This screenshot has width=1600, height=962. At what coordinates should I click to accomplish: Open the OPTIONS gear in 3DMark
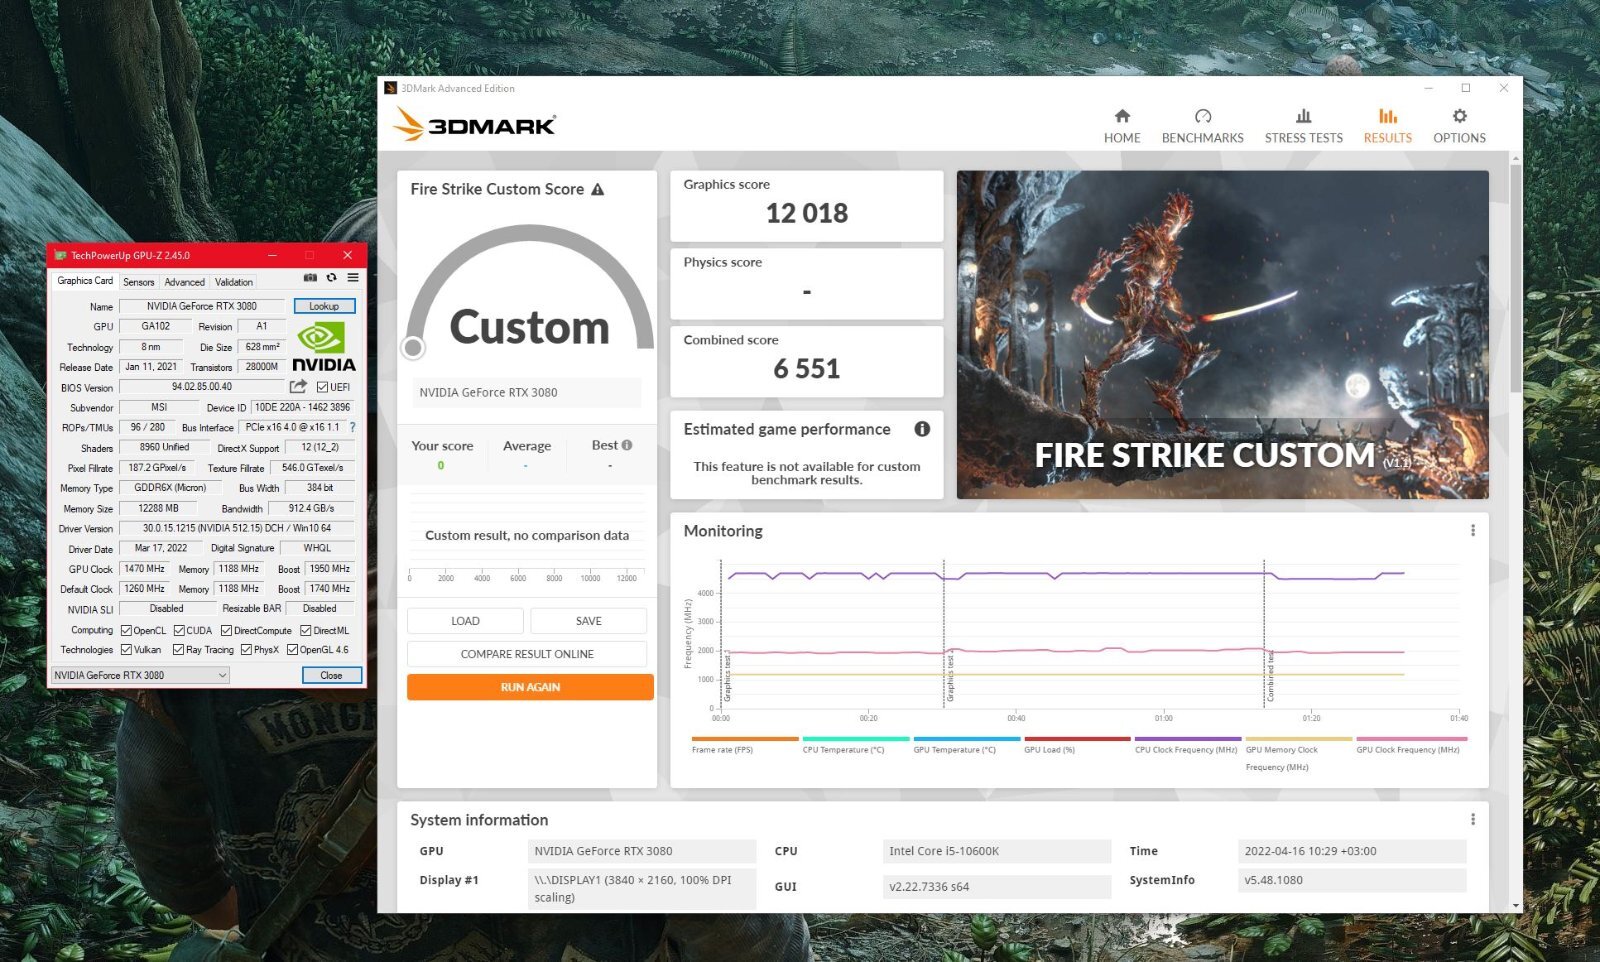tap(1459, 126)
